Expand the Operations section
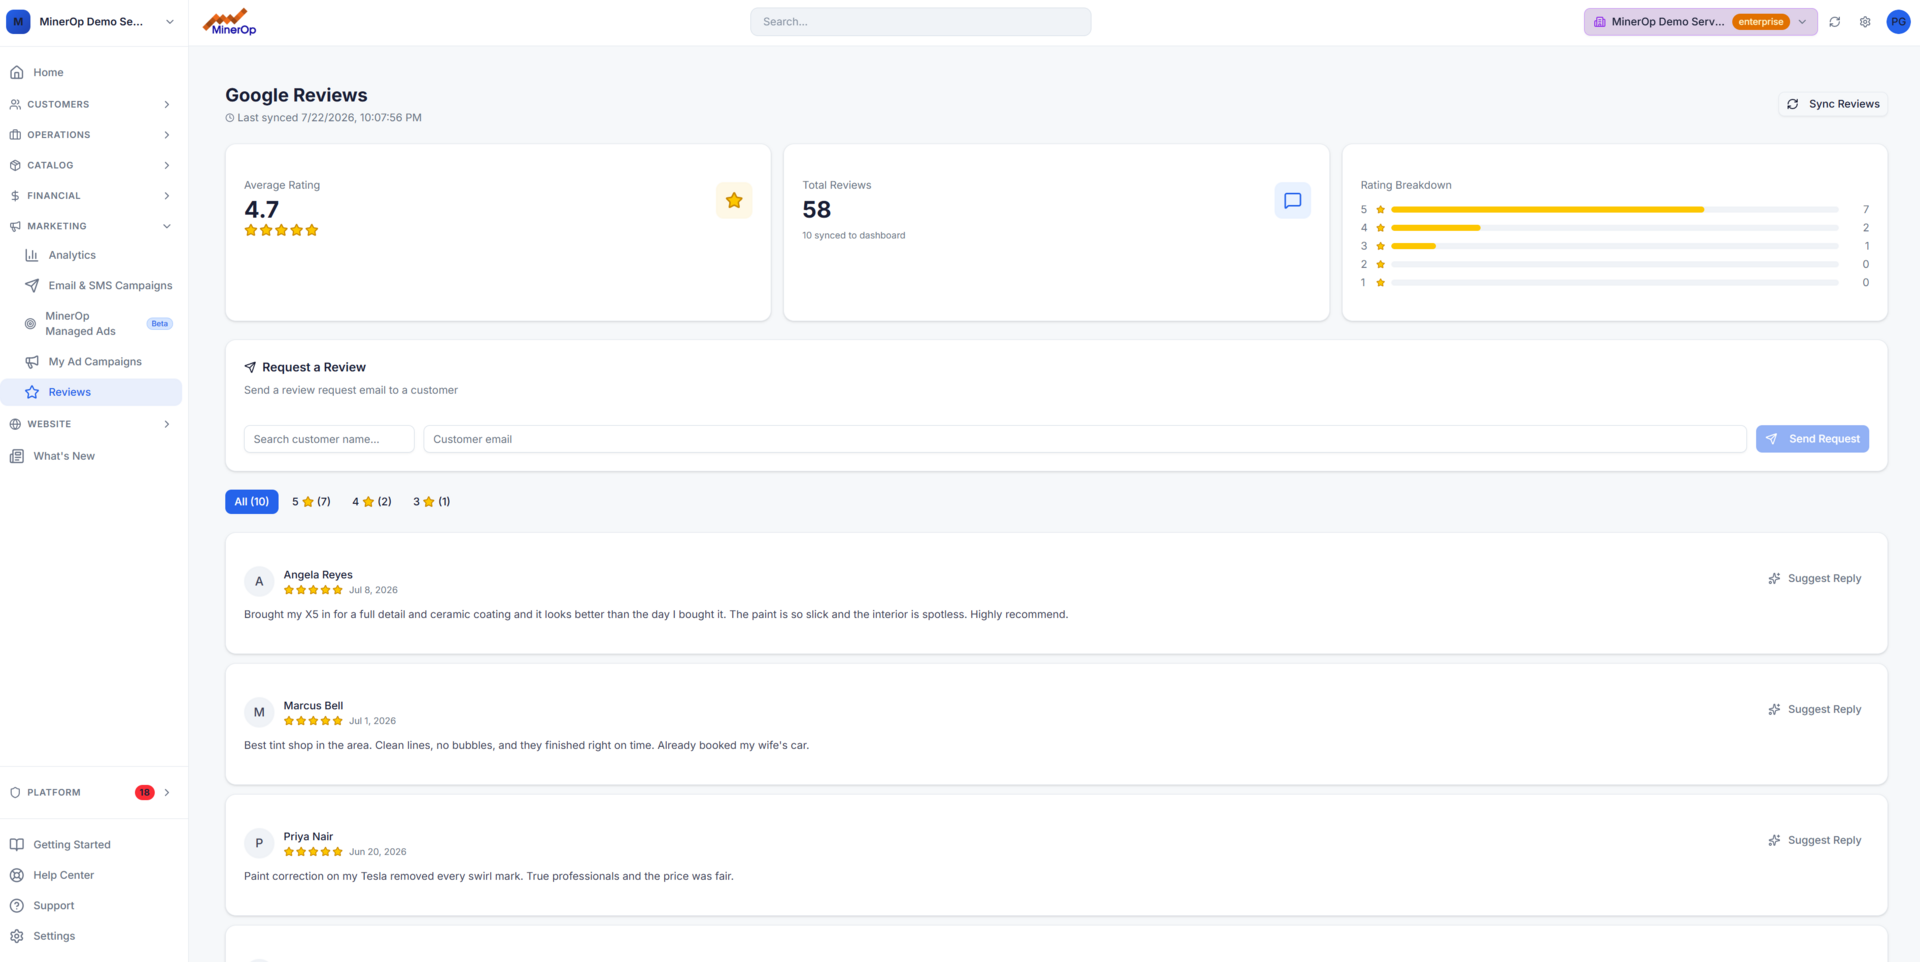The image size is (1920, 962). point(91,135)
